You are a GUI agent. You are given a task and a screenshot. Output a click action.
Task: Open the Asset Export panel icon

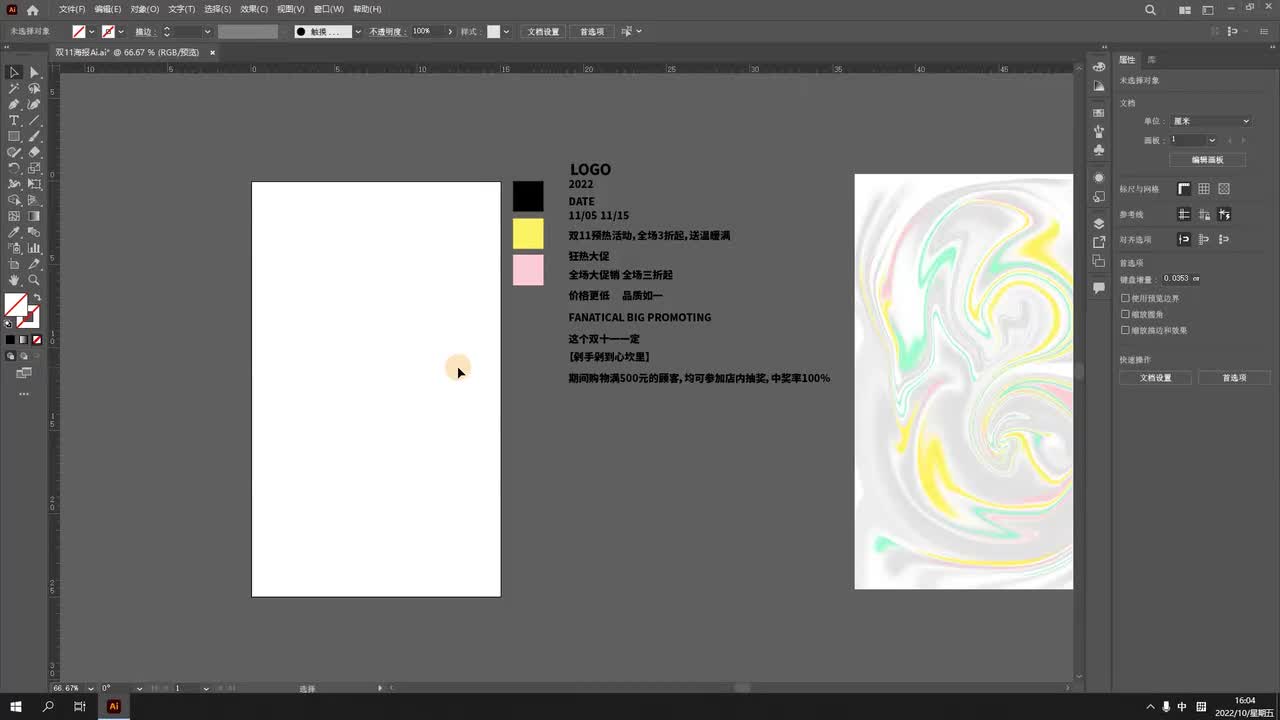1099,242
